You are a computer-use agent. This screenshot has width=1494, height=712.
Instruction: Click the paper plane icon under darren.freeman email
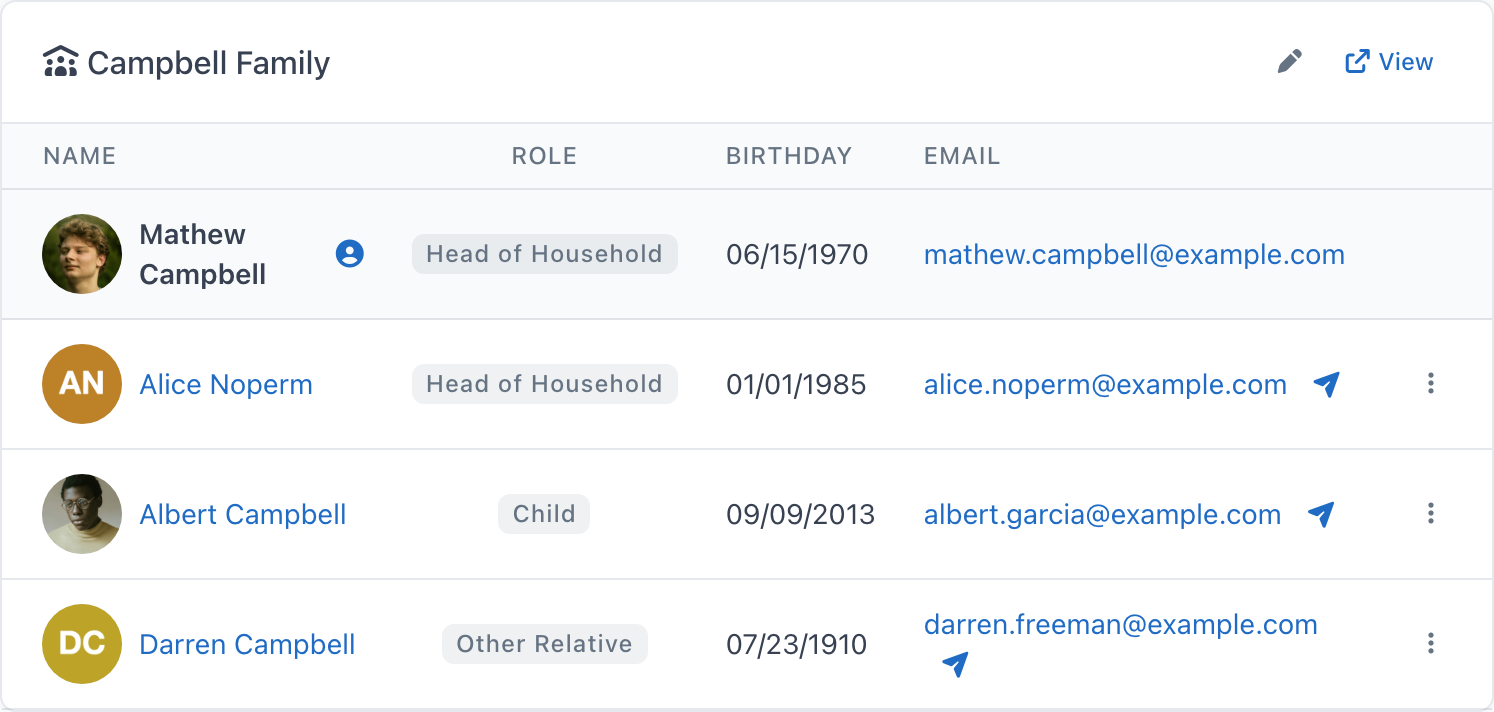[x=955, y=664]
